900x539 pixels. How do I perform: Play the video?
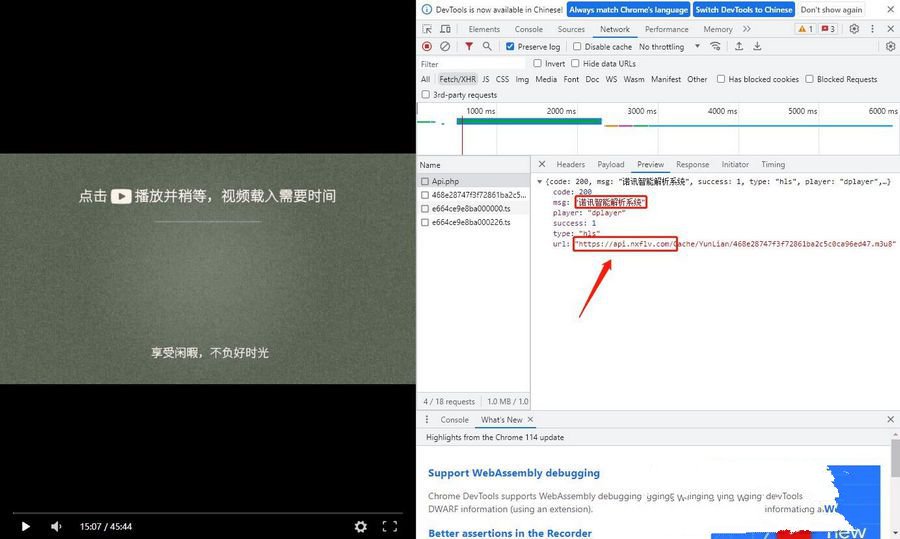(25, 526)
